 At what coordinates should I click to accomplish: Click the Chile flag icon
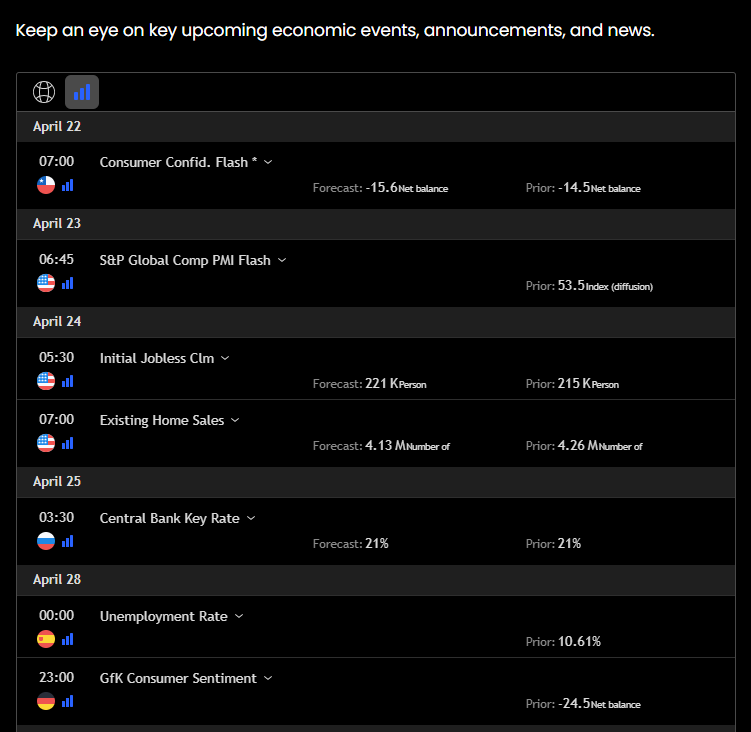point(46,185)
